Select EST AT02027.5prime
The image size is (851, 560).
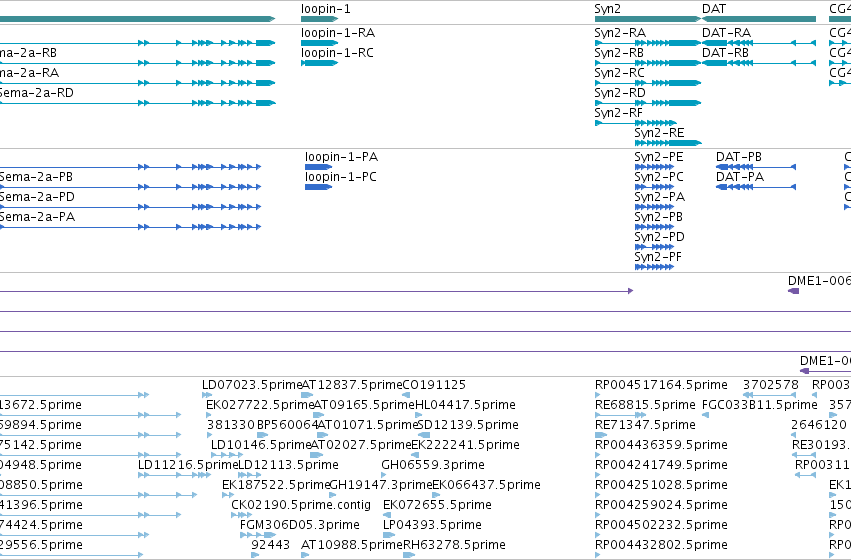tap(316, 455)
